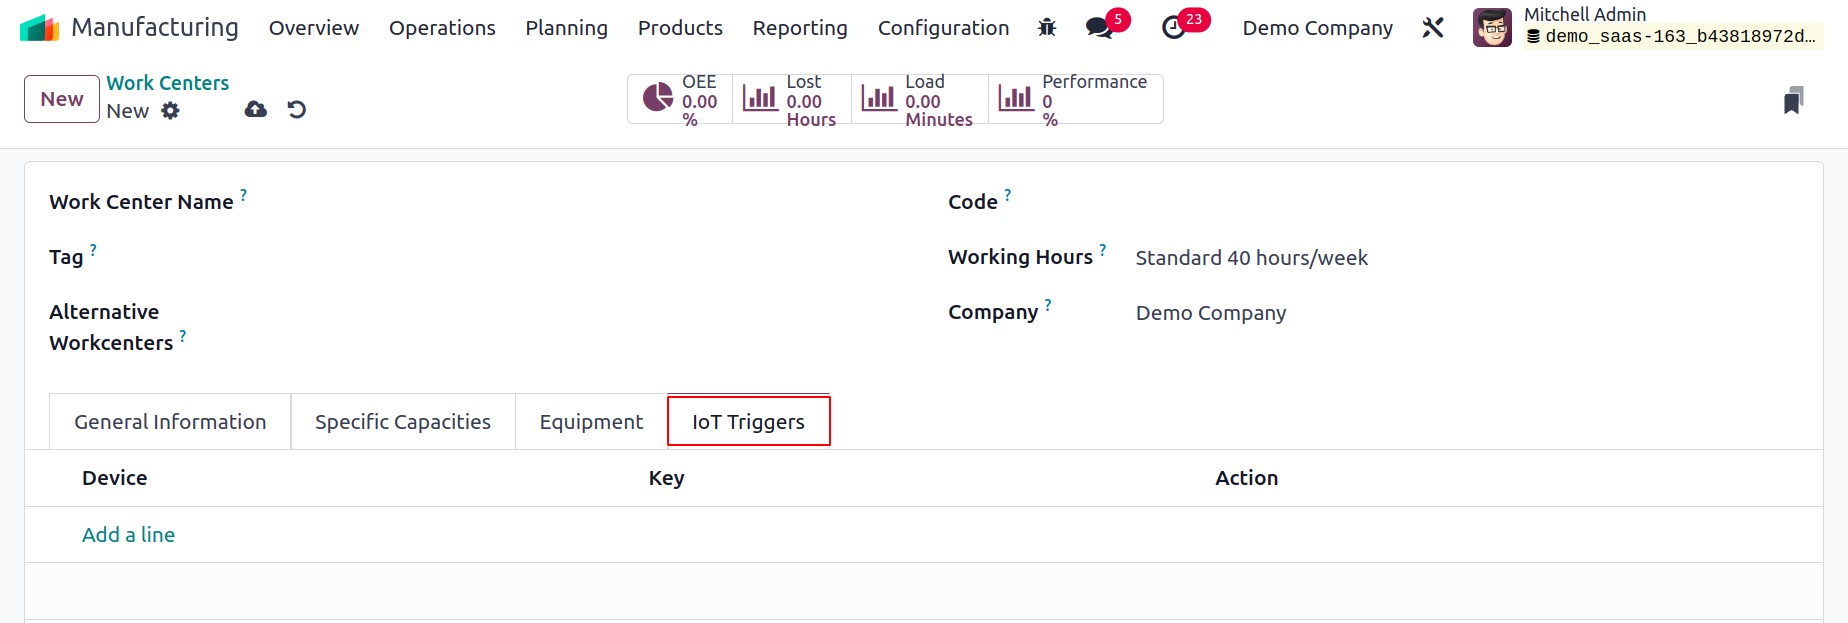Image resolution: width=1848 pixels, height=623 pixels.
Task: Click the gear actions icon
Action: click(x=171, y=111)
